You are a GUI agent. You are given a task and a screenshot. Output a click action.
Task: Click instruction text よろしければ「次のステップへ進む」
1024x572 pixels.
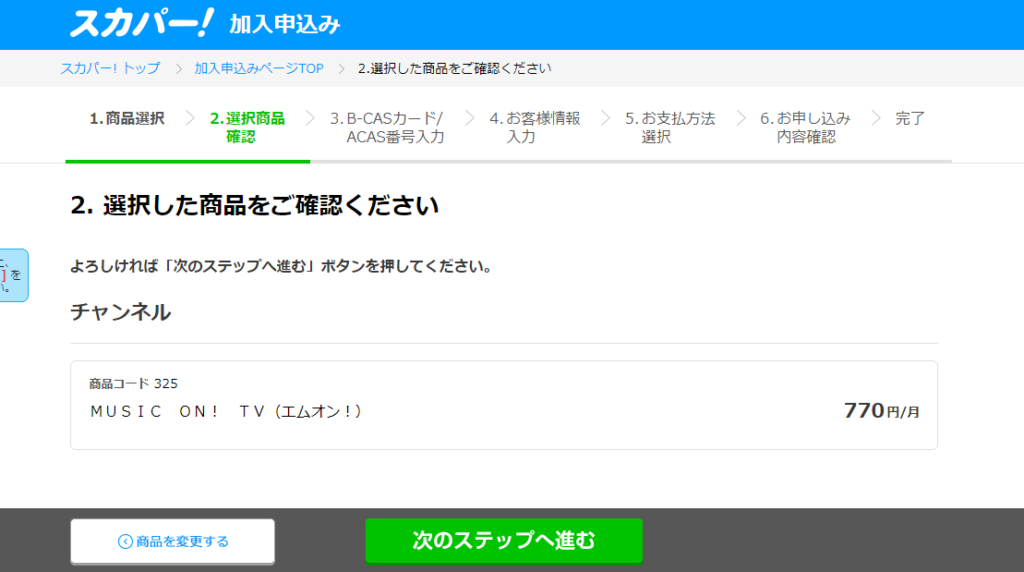pos(193,266)
